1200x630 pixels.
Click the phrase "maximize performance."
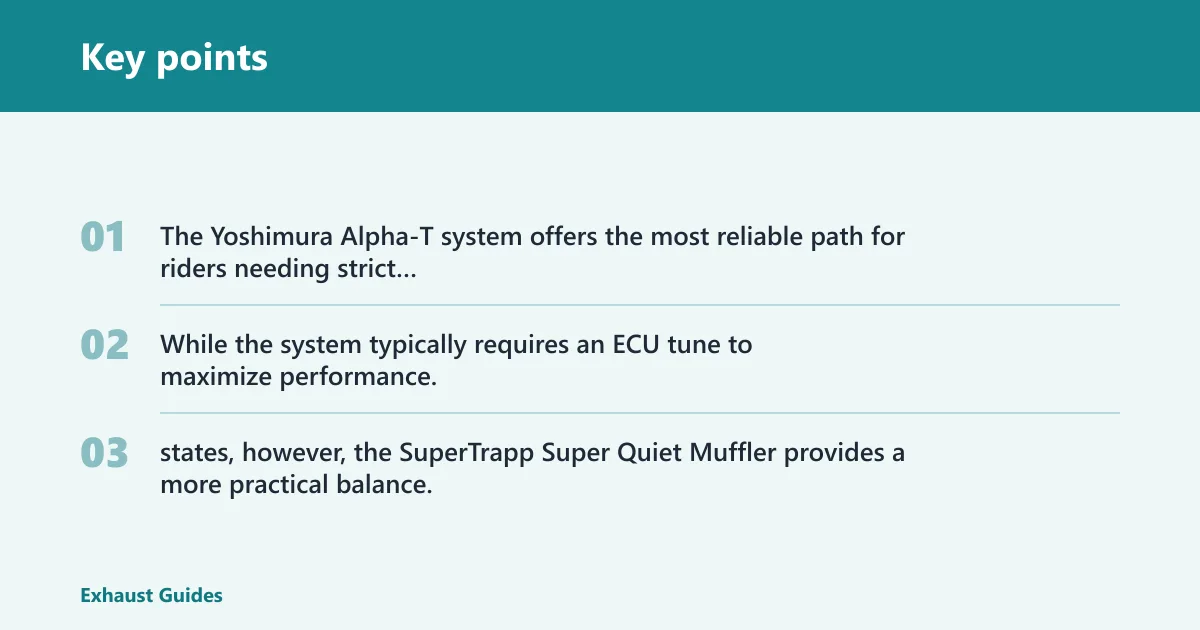(x=299, y=378)
